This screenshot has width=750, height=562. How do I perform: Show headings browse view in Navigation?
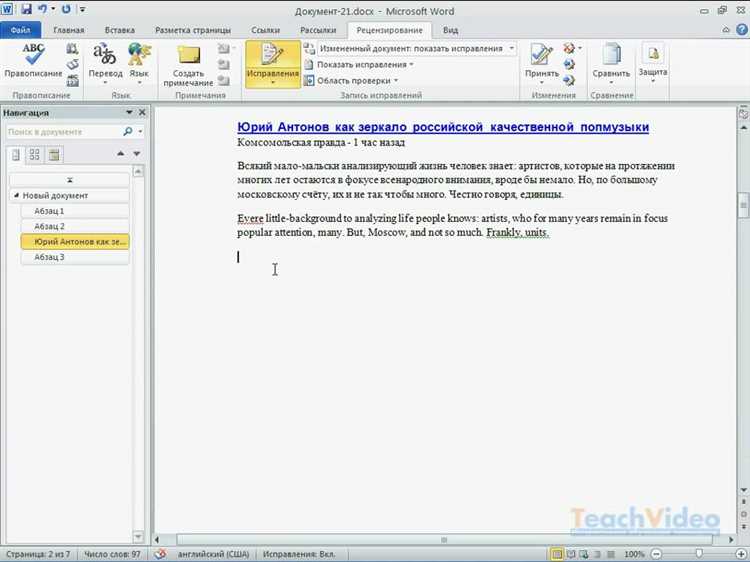[x=16, y=154]
